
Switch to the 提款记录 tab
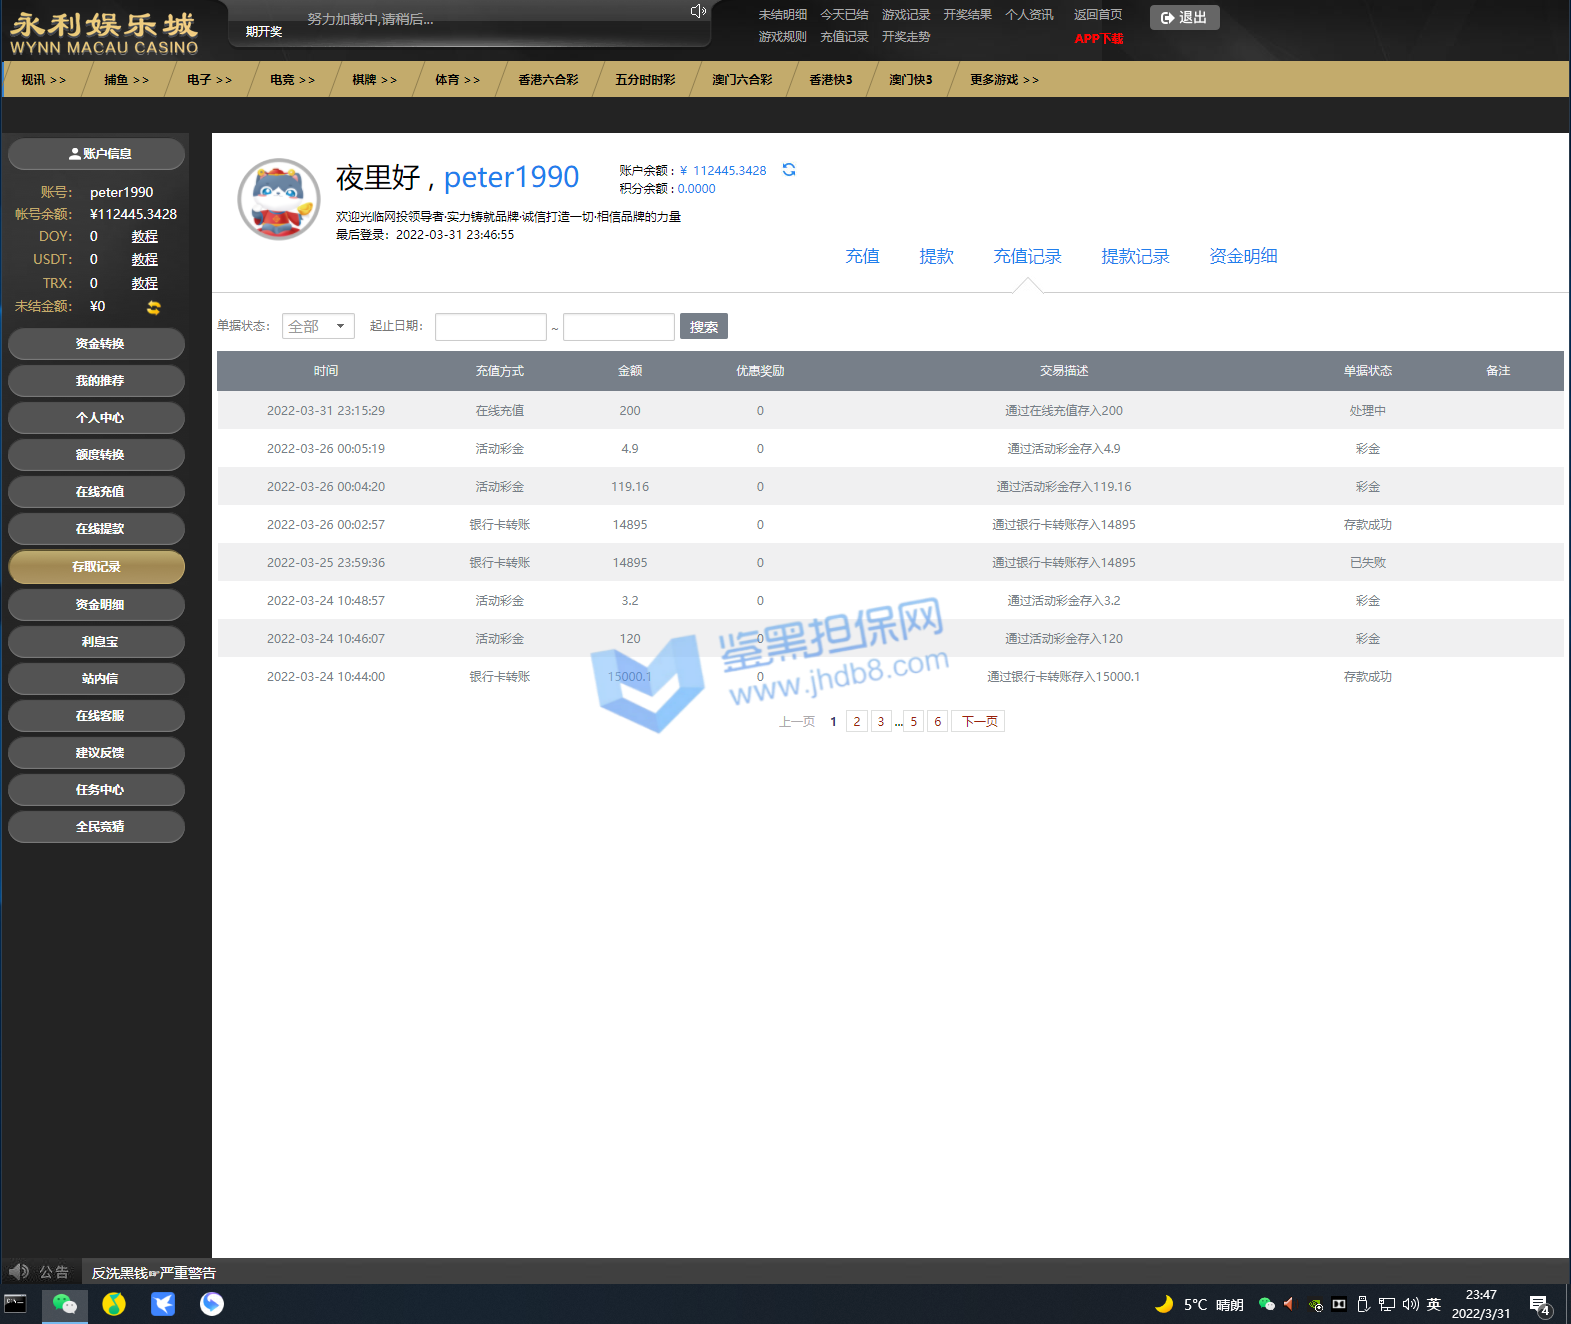[1135, 256]
